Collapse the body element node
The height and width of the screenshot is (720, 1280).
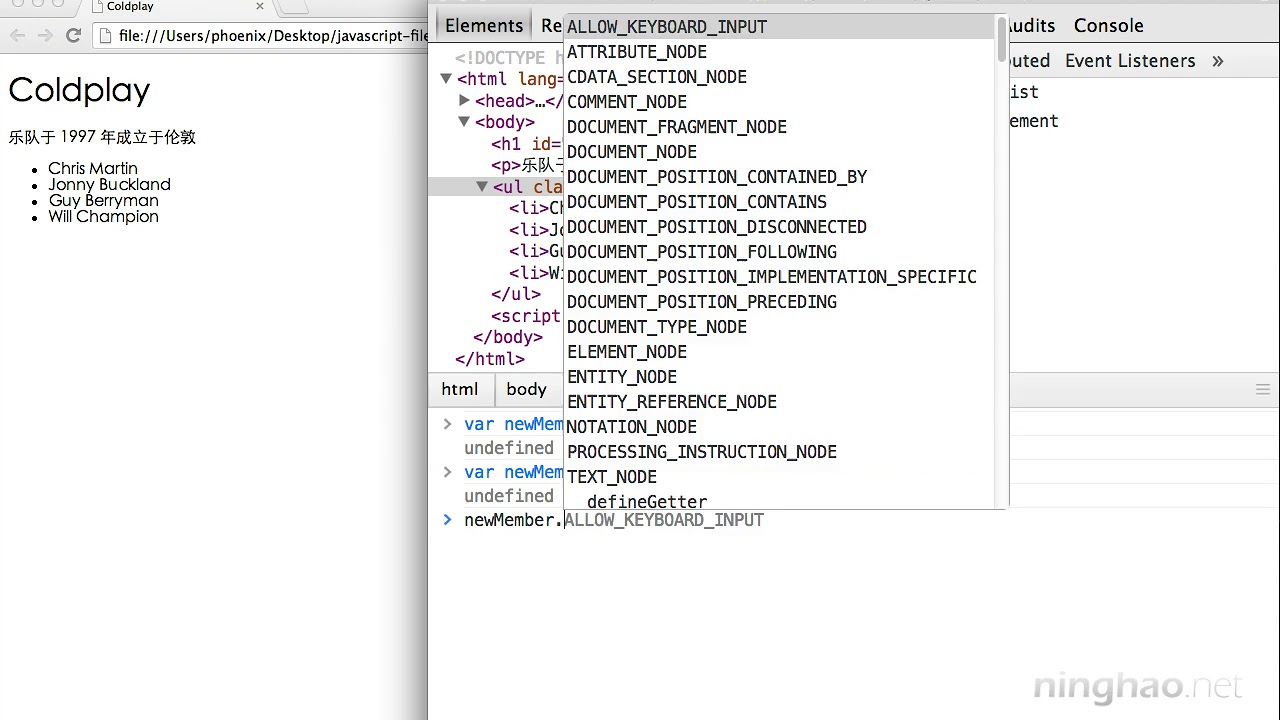(x=464, y=122)
